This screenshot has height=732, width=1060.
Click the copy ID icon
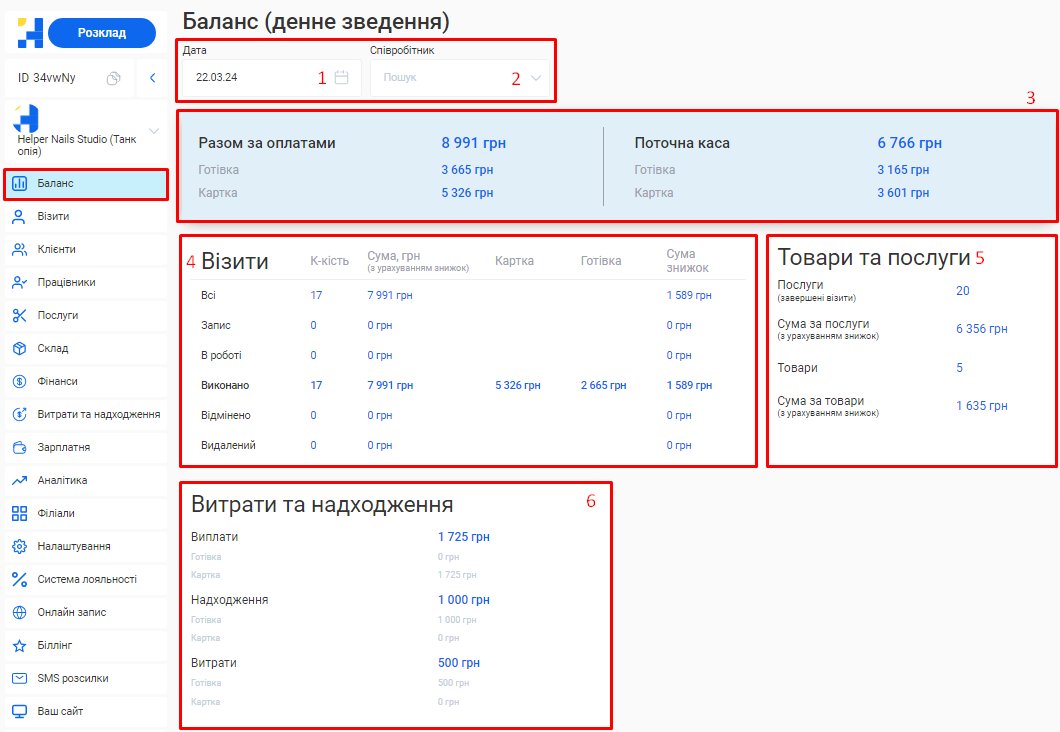[113, 78]
